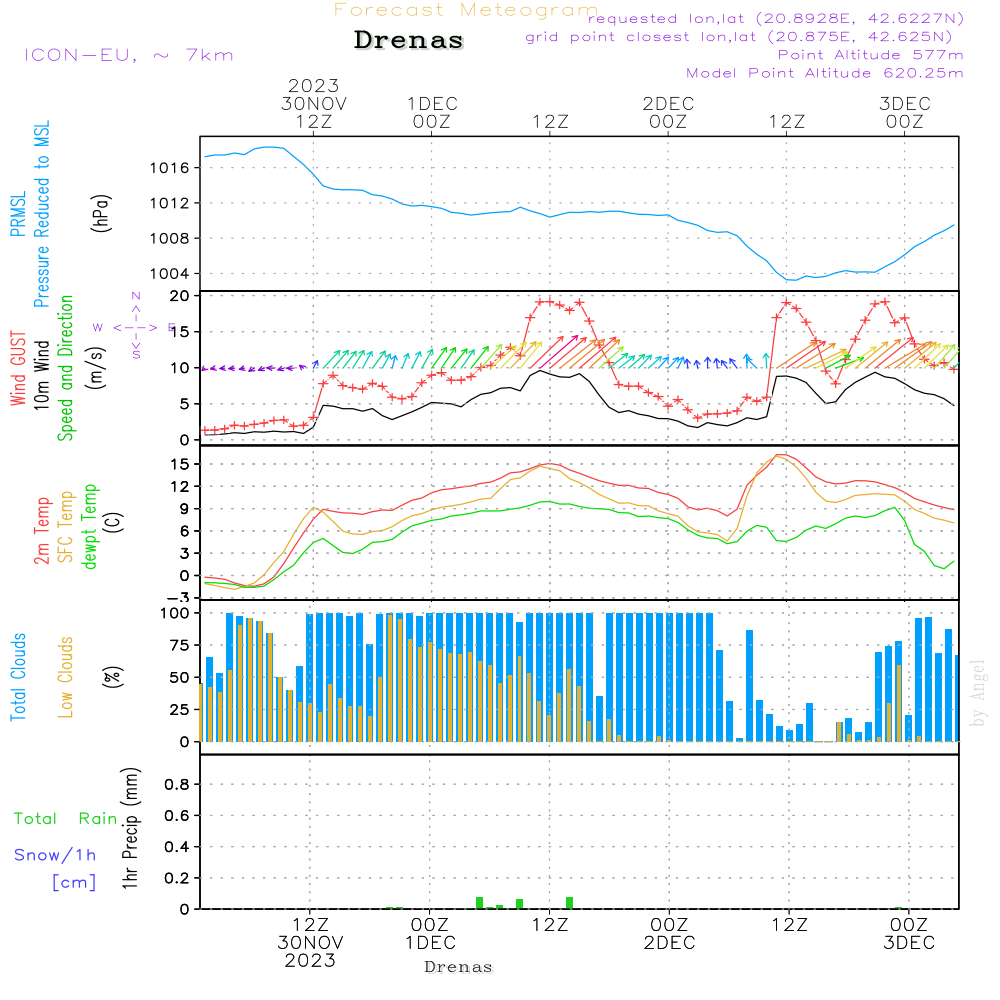Click the 'Forecast Meteogram' heading
1000x1000 pixels.
tap(466, 10)
